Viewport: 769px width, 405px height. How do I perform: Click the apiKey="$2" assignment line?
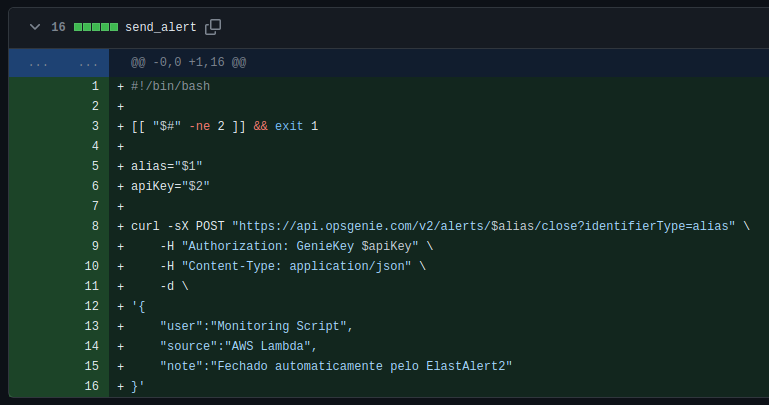click(170, 186)
